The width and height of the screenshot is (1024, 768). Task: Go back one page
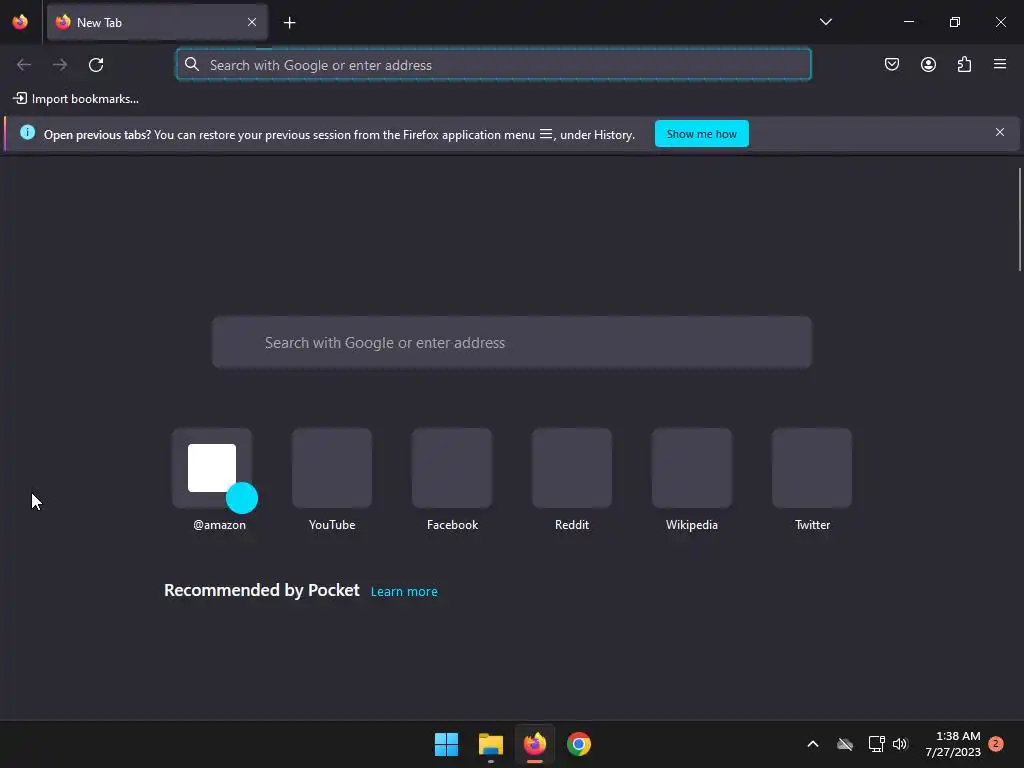tap(24, 65)
